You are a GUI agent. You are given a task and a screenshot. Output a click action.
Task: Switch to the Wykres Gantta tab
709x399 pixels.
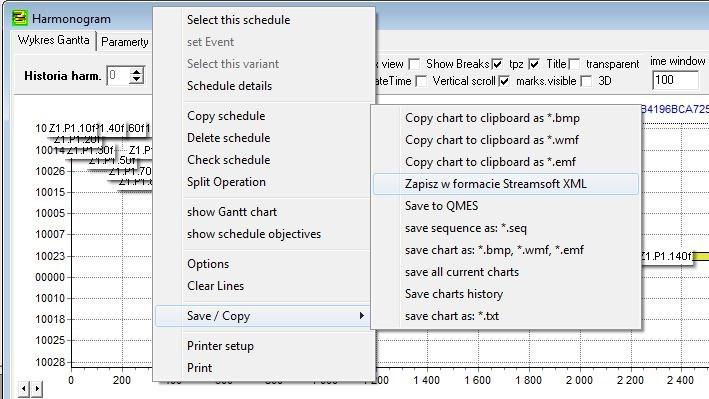click(x=53, y=40)
